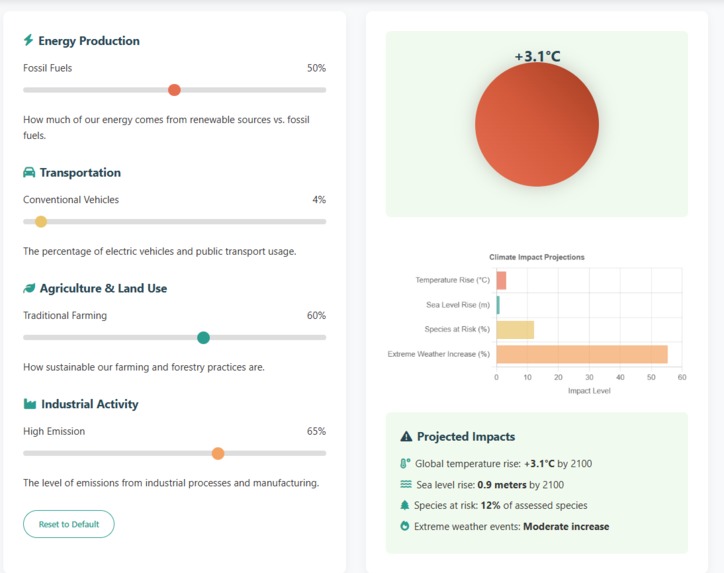Click the Moderate increase text
Image resolution: width=724 pixels, height=573 pixels.
pyautogui.click(x=566, y=526)
